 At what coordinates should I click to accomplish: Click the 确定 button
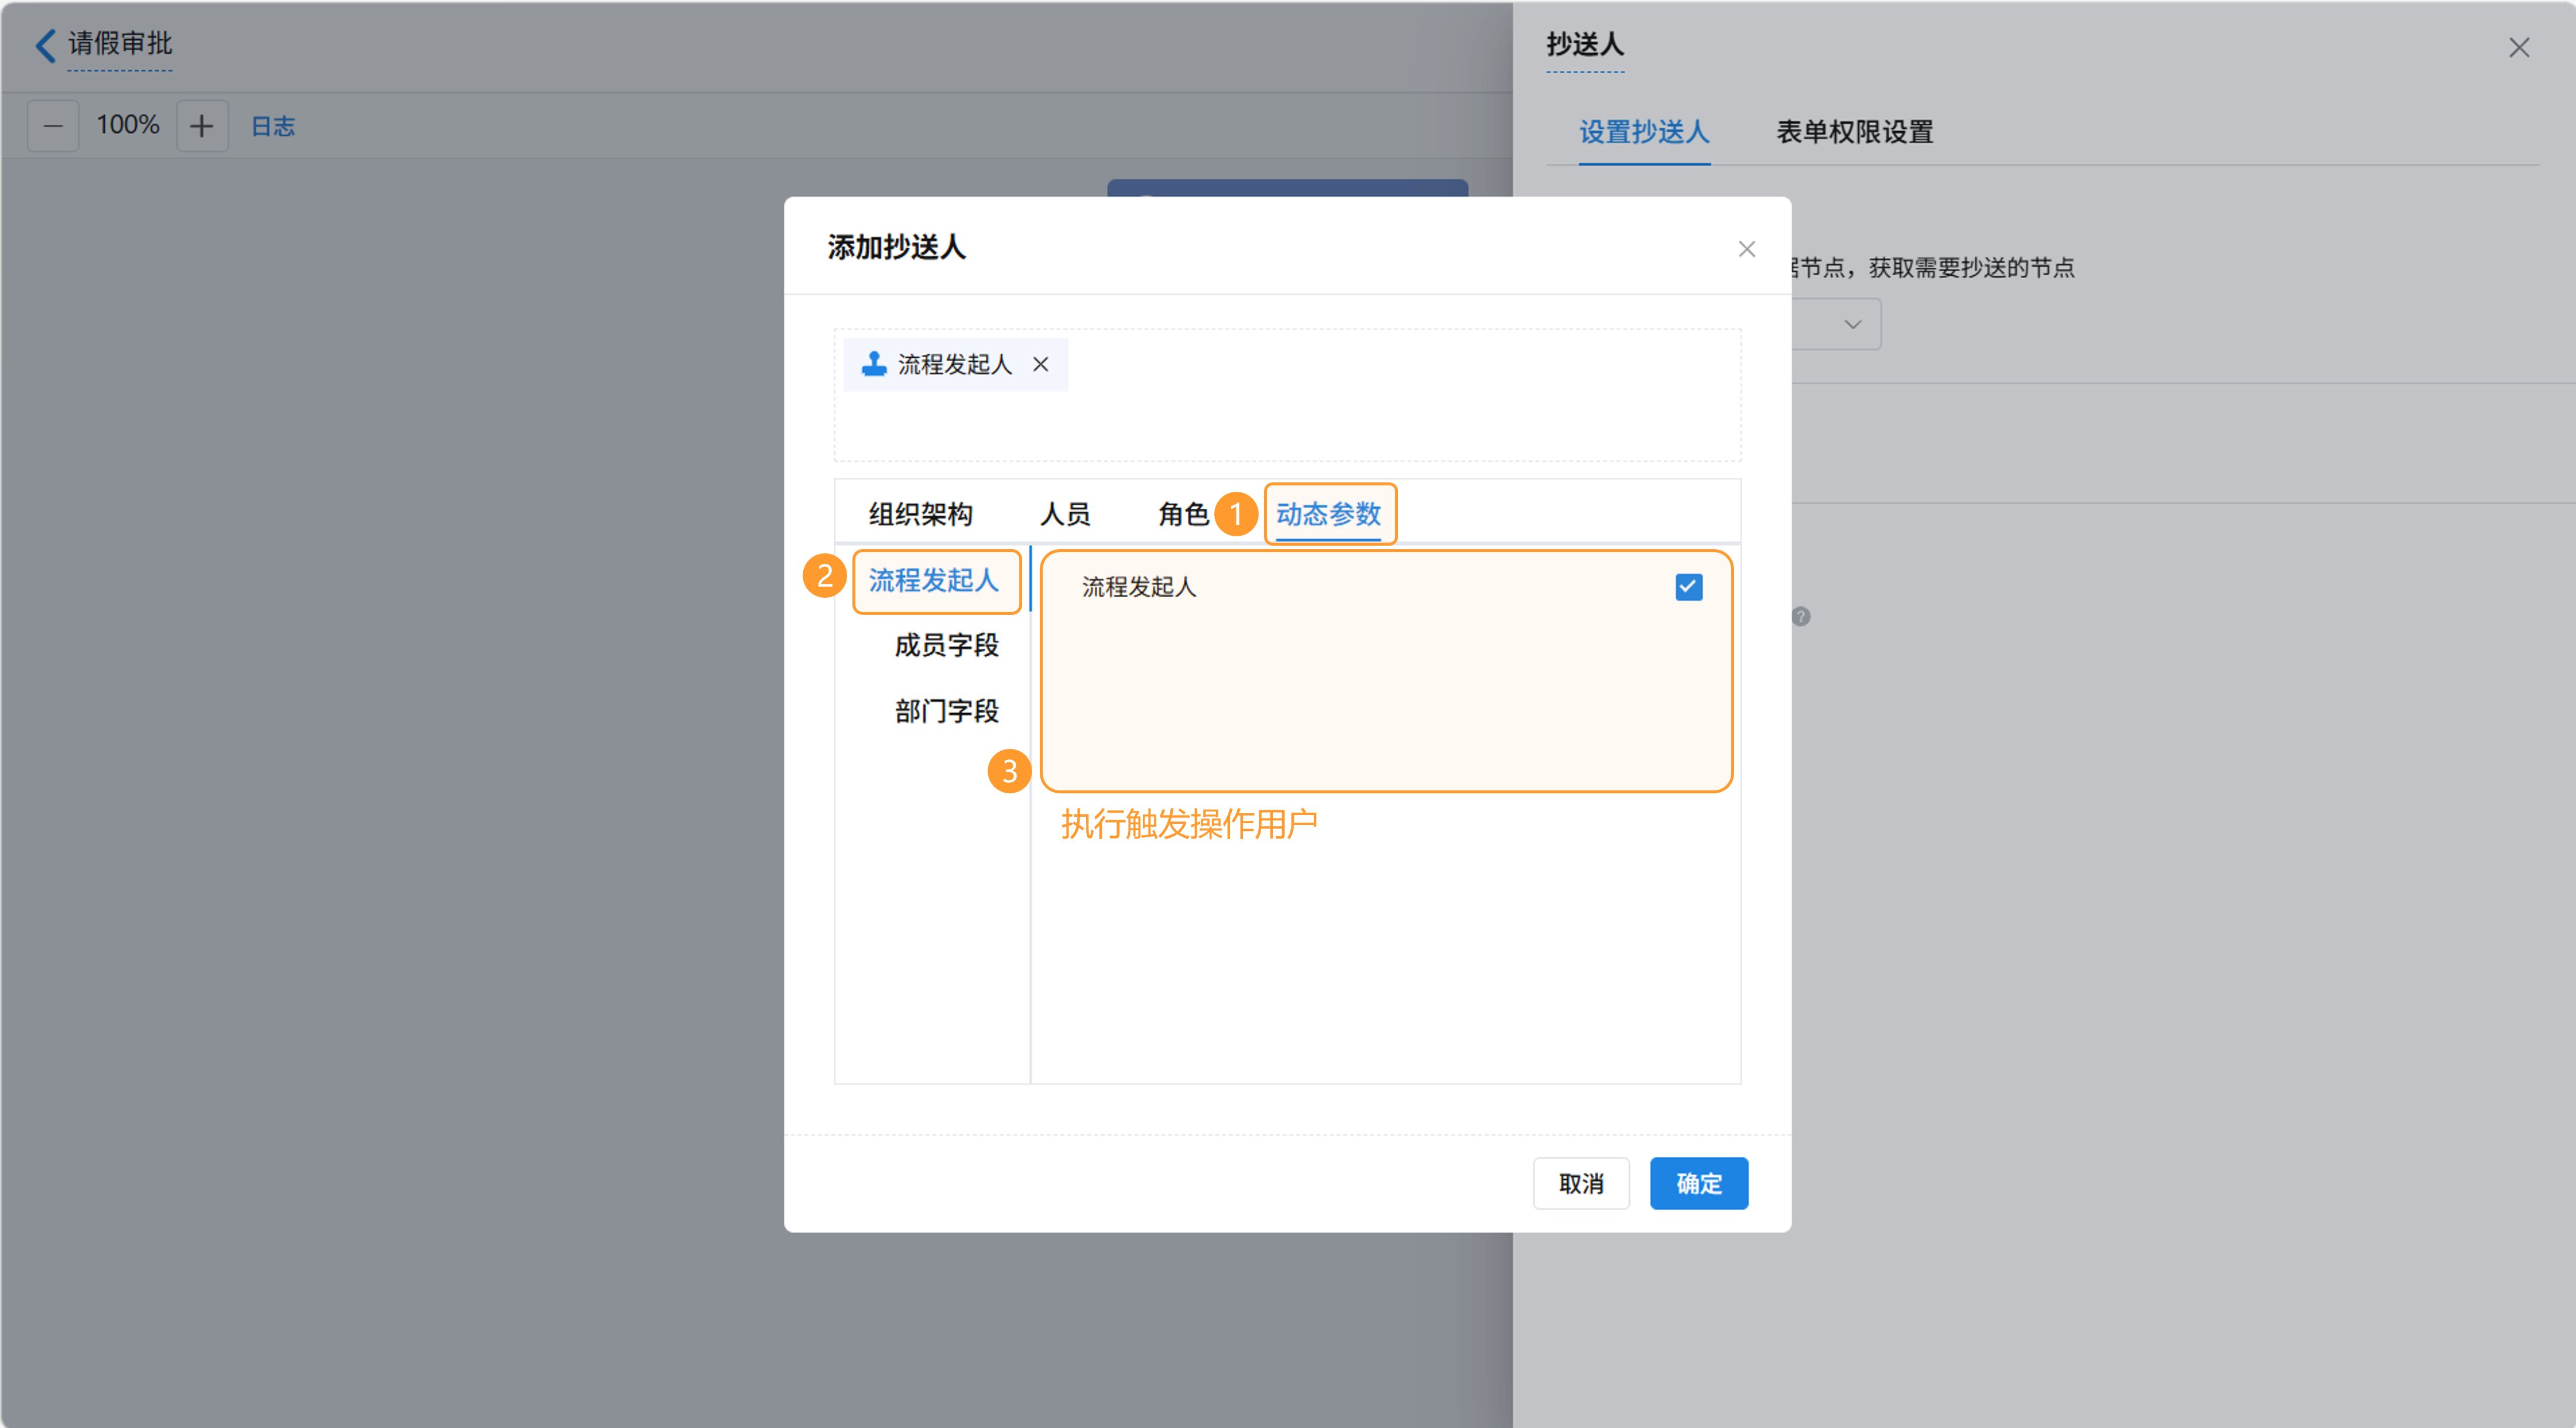pyautogui.click(x=1698, y=1183)
